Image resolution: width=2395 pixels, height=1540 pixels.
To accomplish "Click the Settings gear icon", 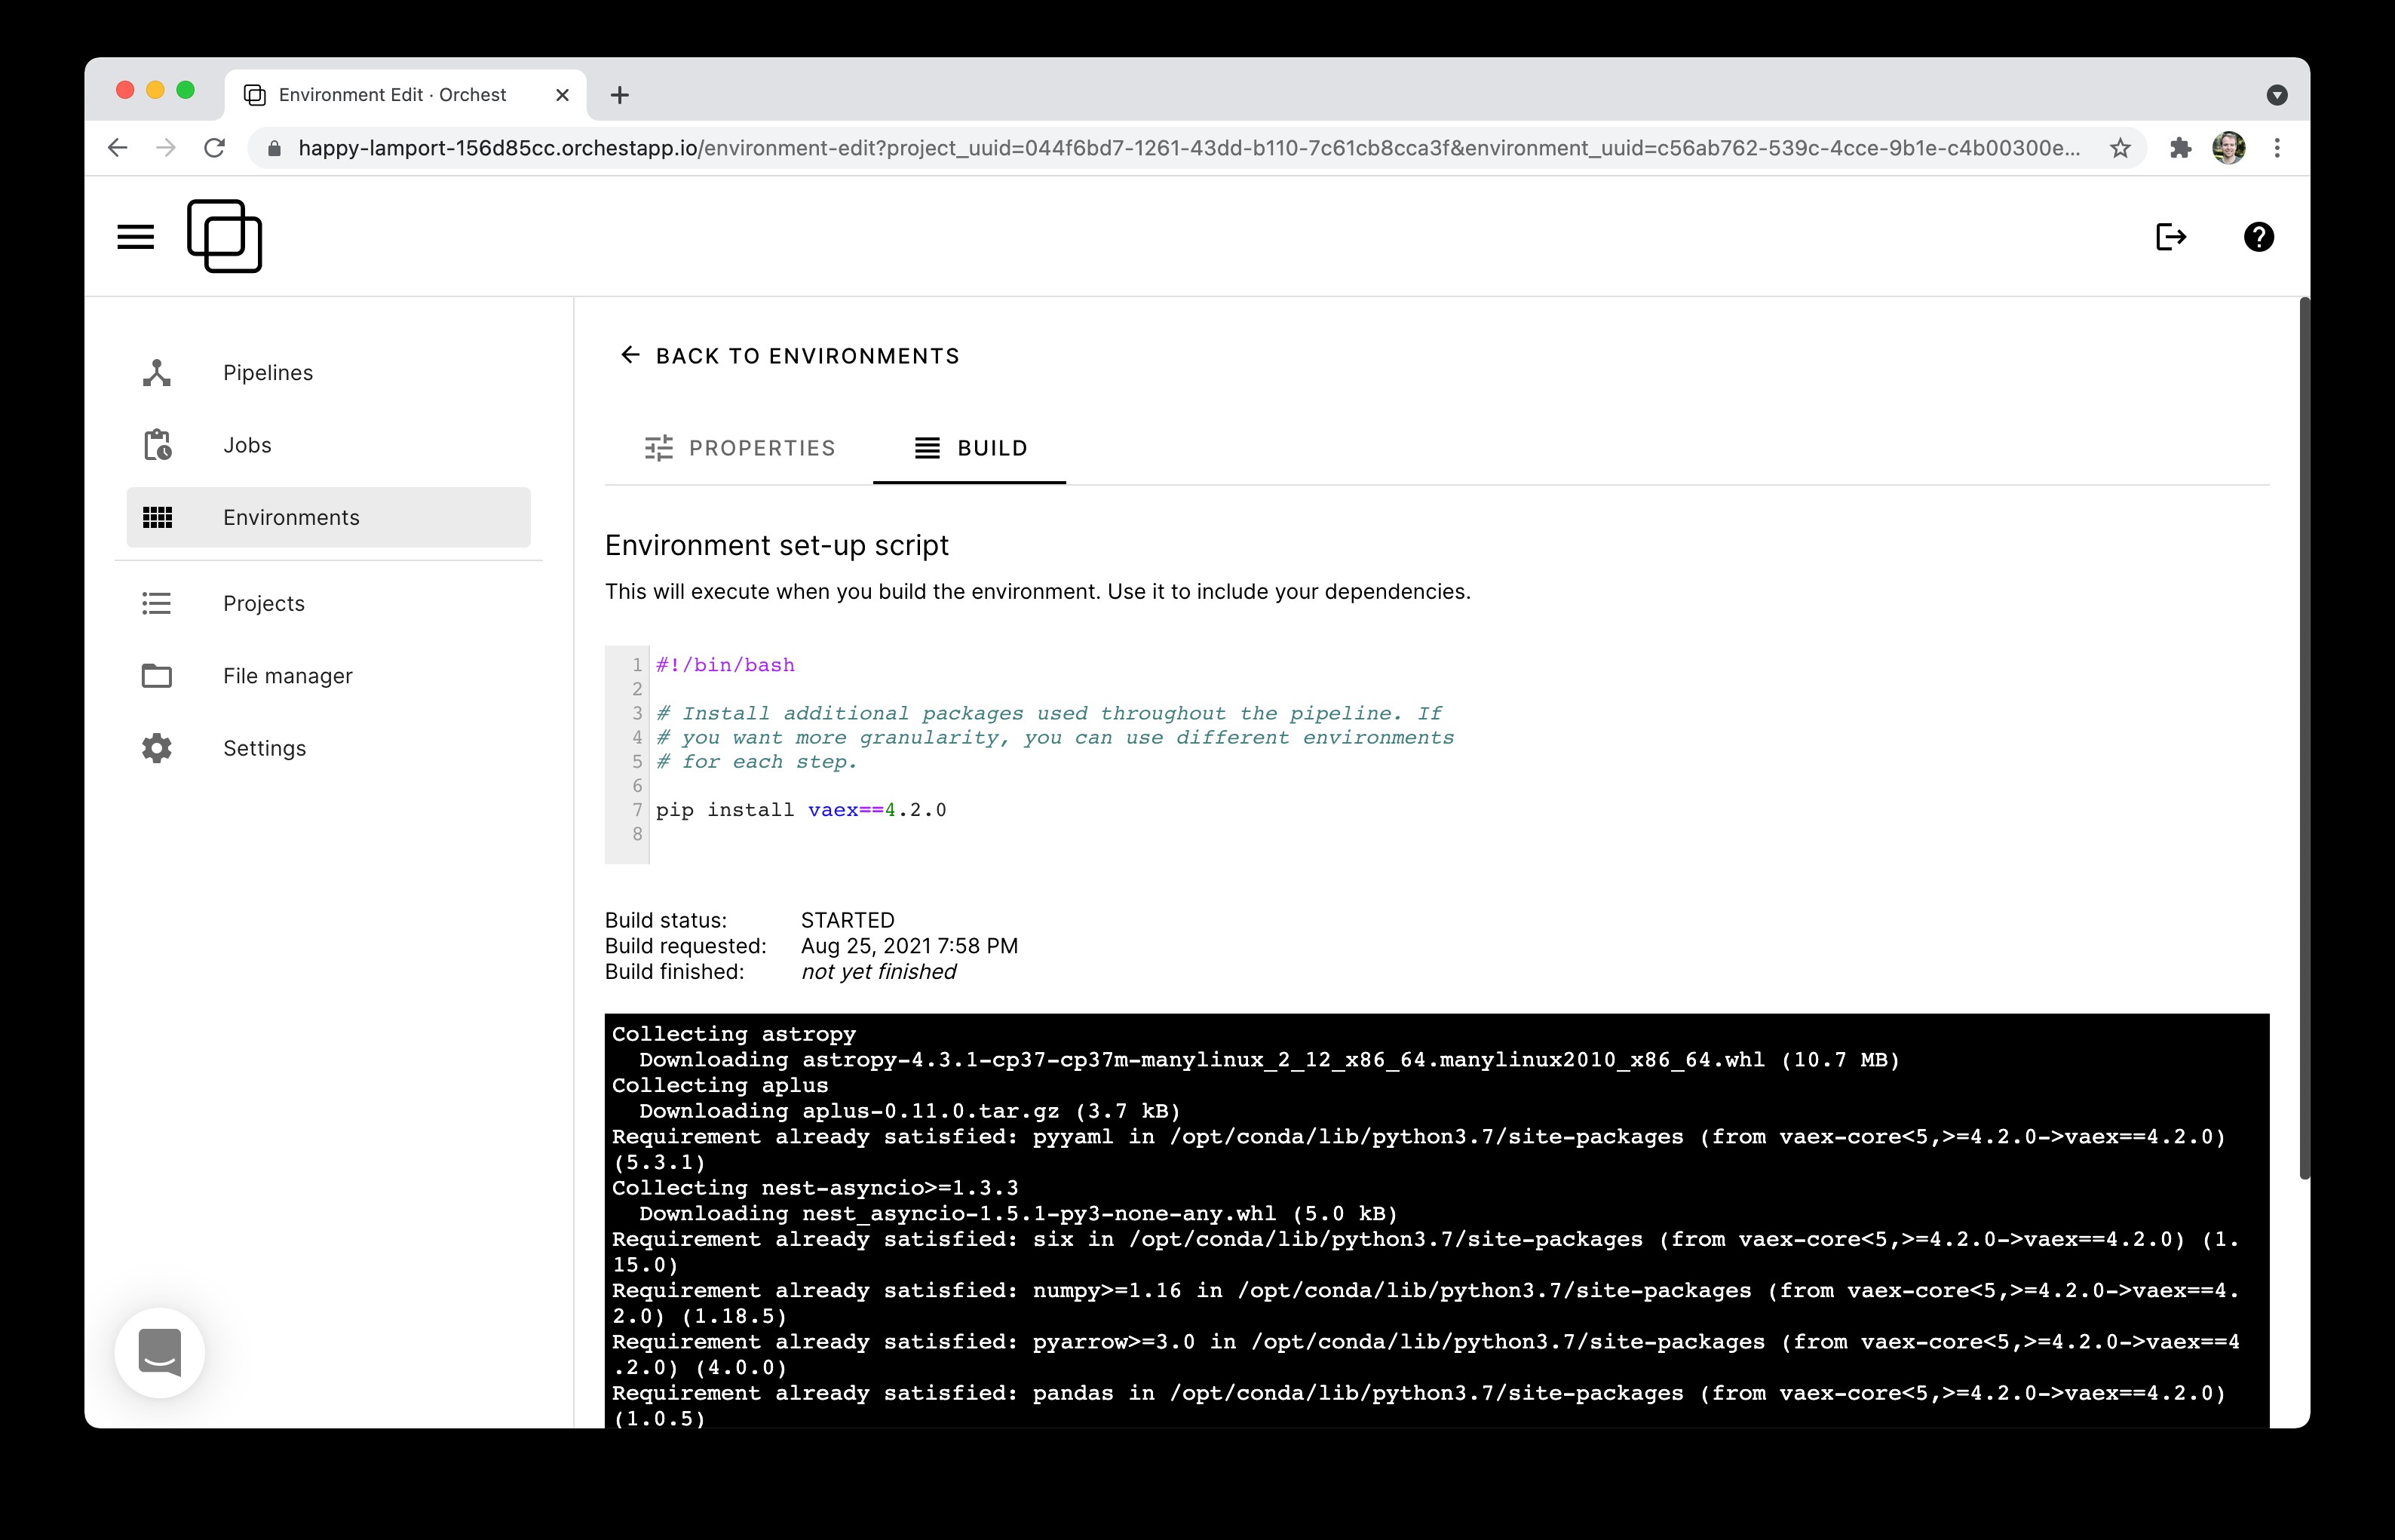I will click(x=157, y=748).
